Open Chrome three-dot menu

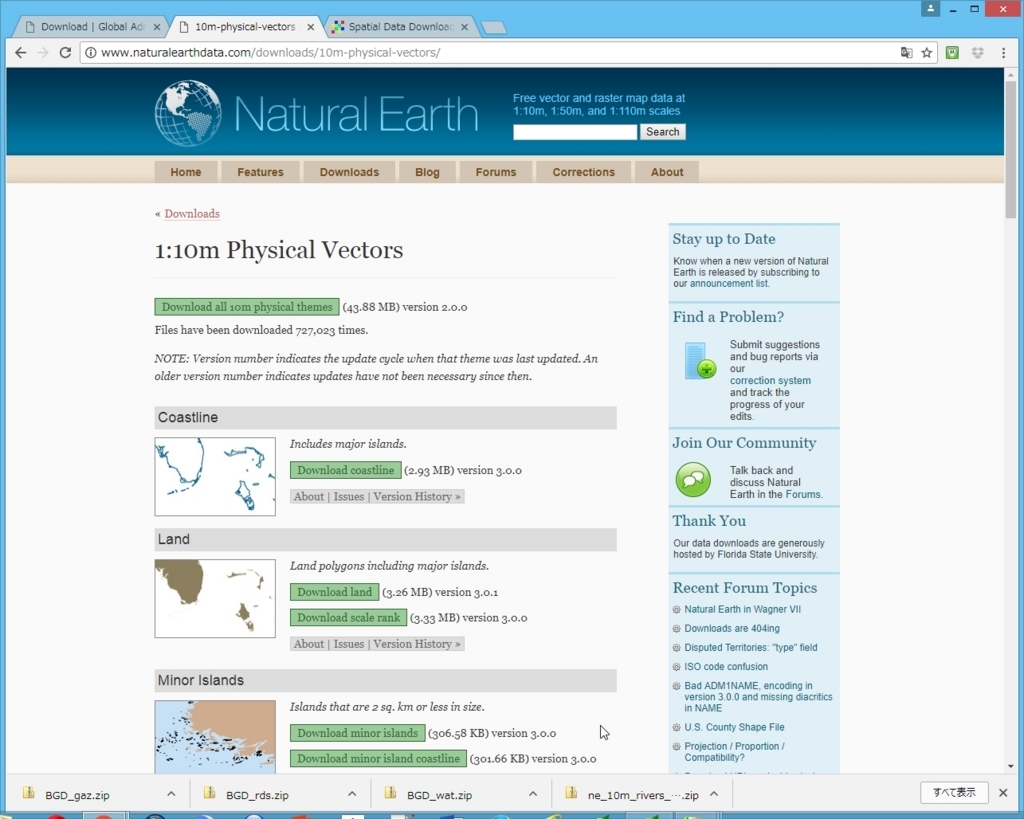tap(1003, 53)
